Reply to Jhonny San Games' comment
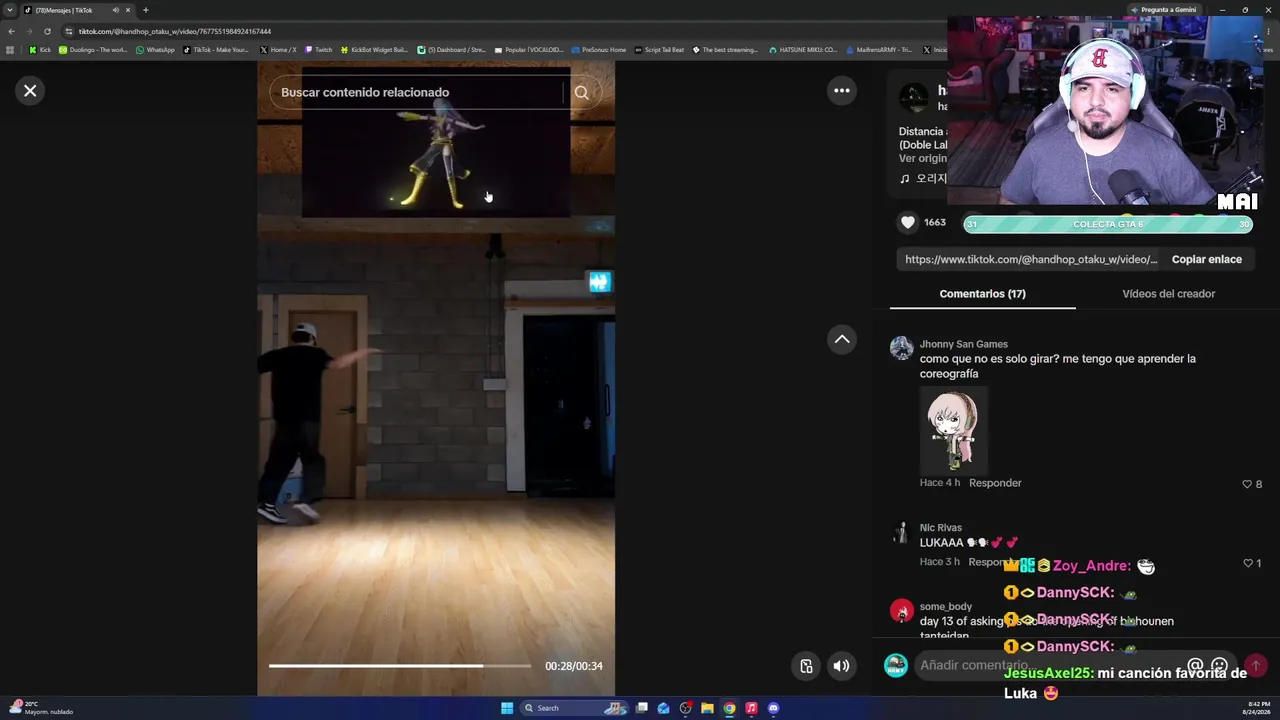 click(995, 483)
